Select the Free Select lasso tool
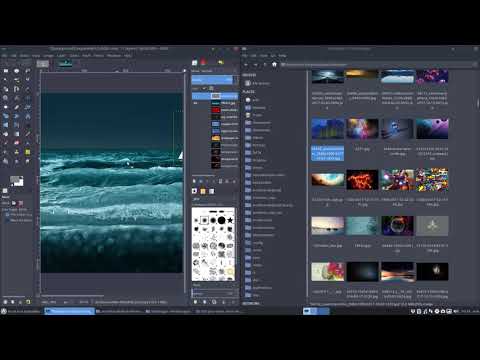This screenshot has width=480, height=360. pyautogui.click(x=27, y=71)
